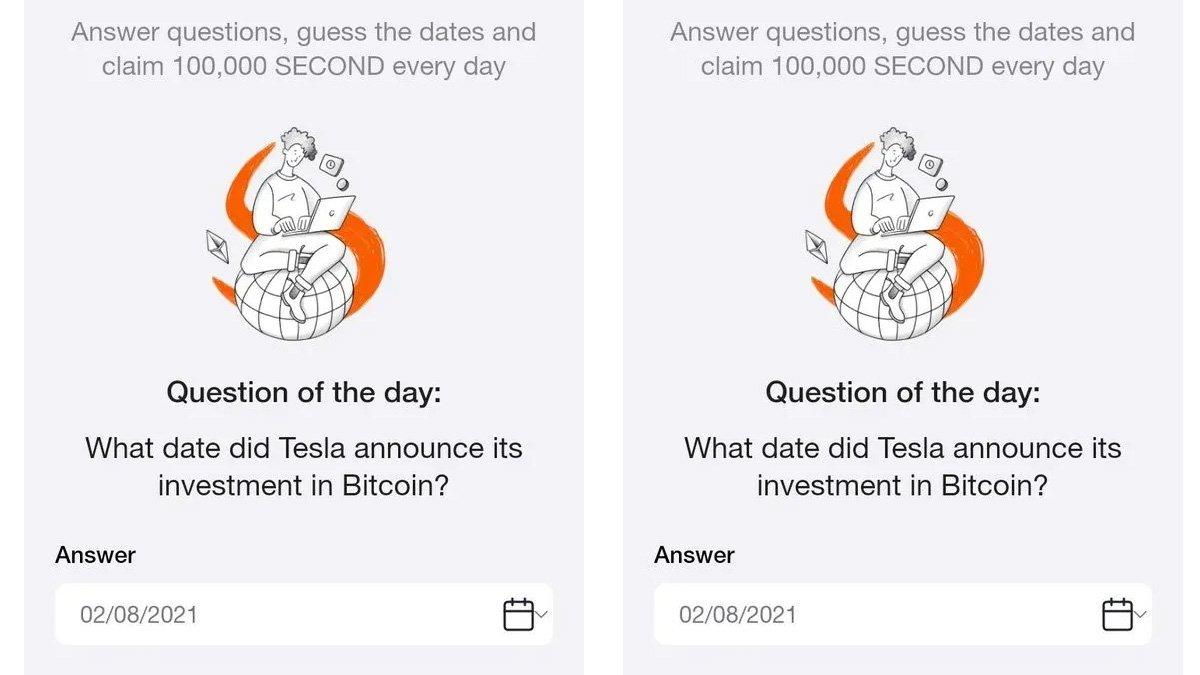Click the laptop in the left illustration
Screen dimensions: 1200x675
(330, 212)
